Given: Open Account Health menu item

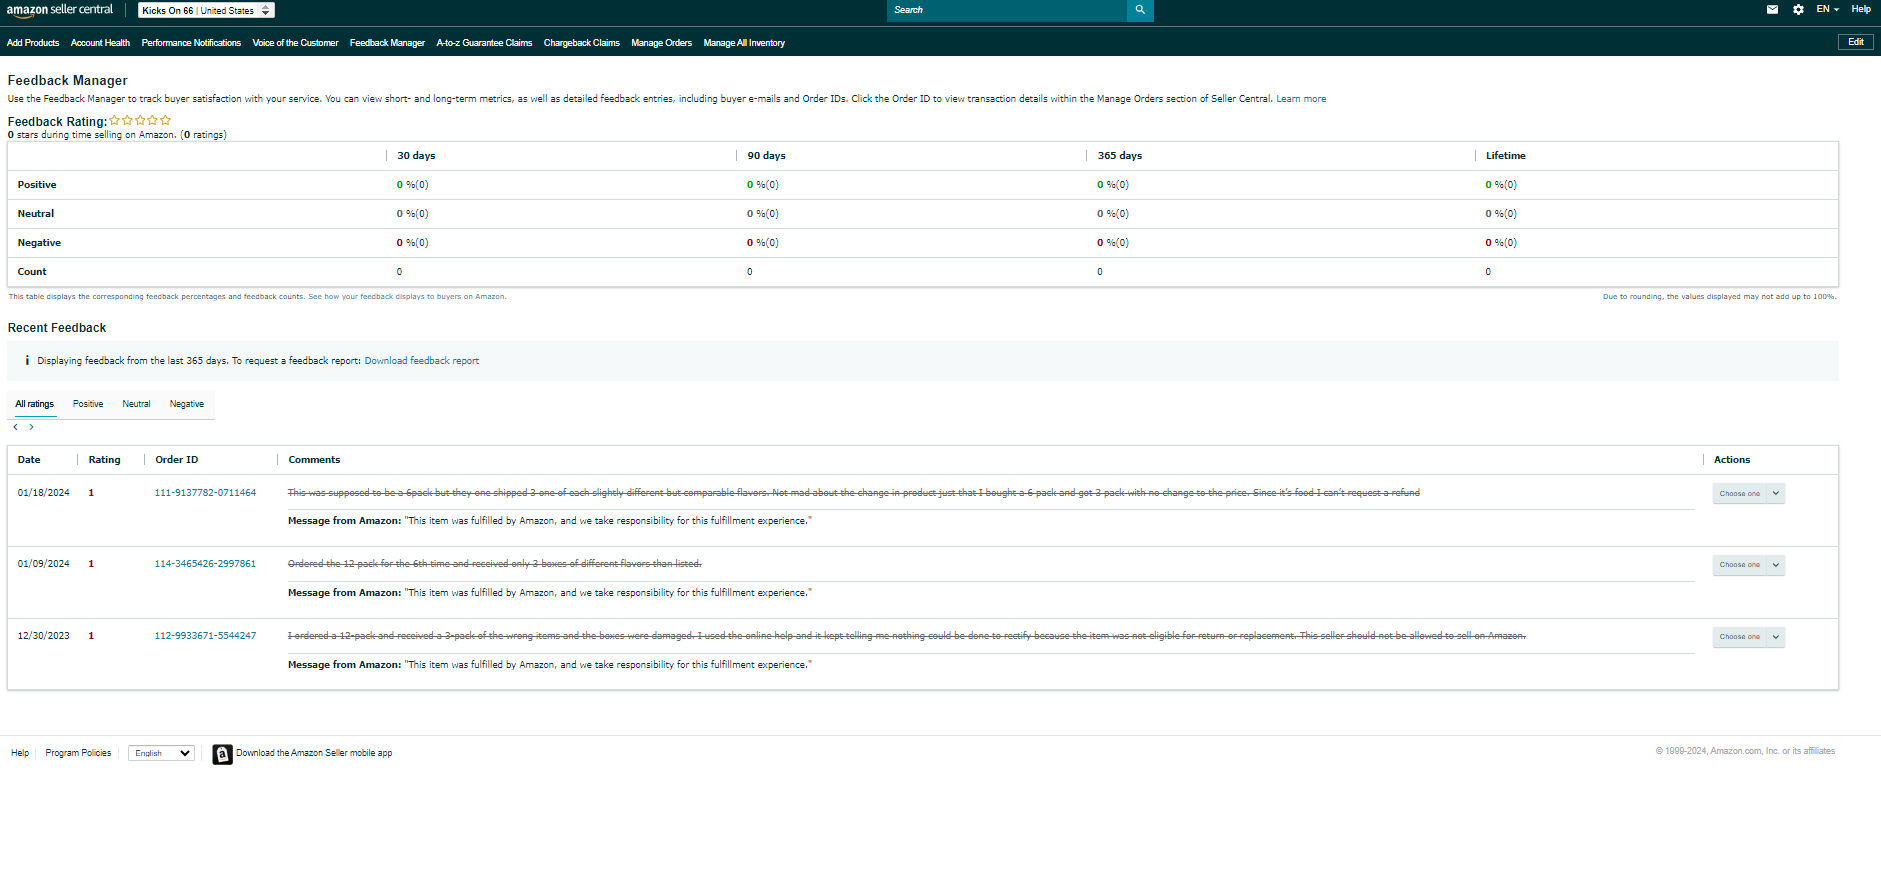Looking at the screenshot, I should coord(100,43).
